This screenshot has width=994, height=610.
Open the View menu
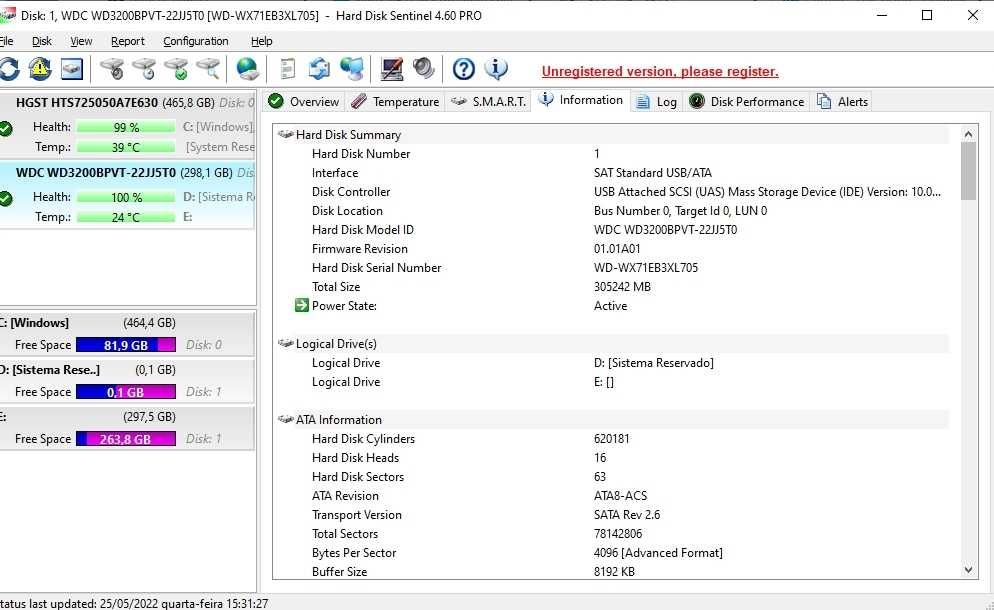coord(81,41)
